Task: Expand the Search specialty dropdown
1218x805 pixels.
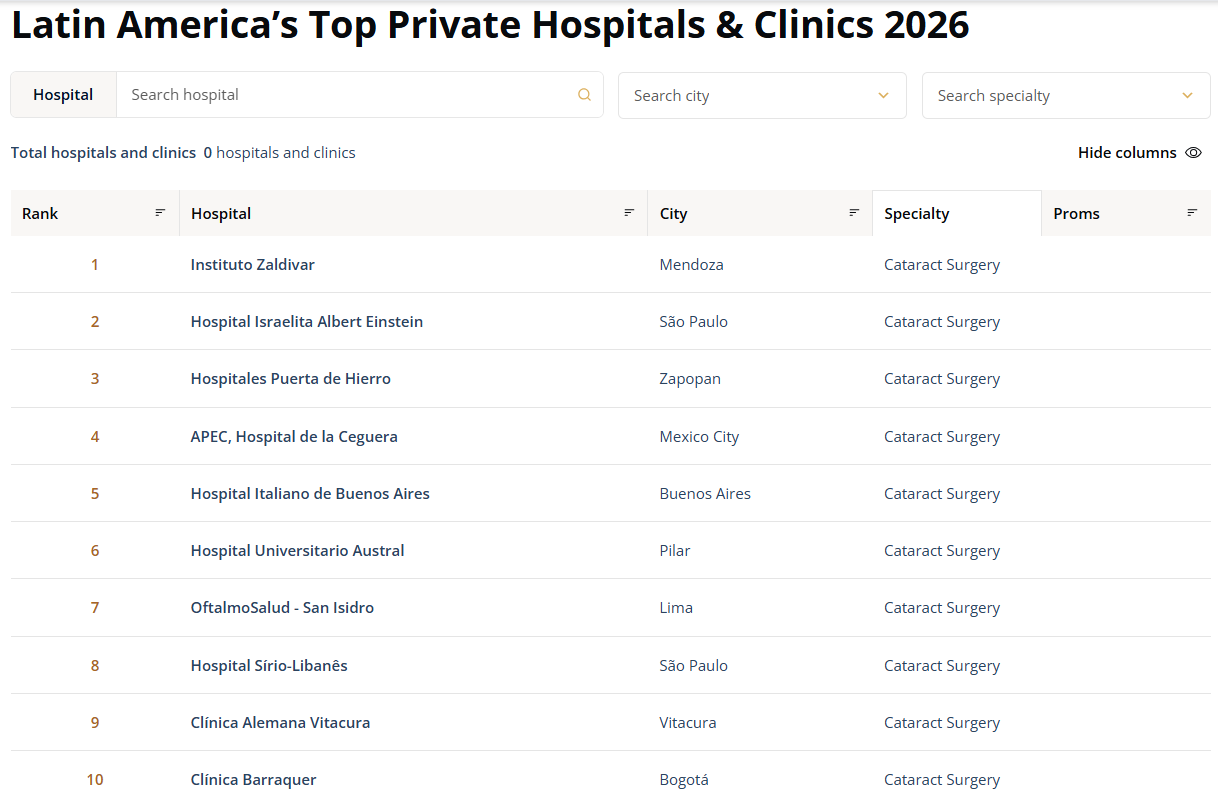Action: pyautogui.click(x=1066, y=96)
